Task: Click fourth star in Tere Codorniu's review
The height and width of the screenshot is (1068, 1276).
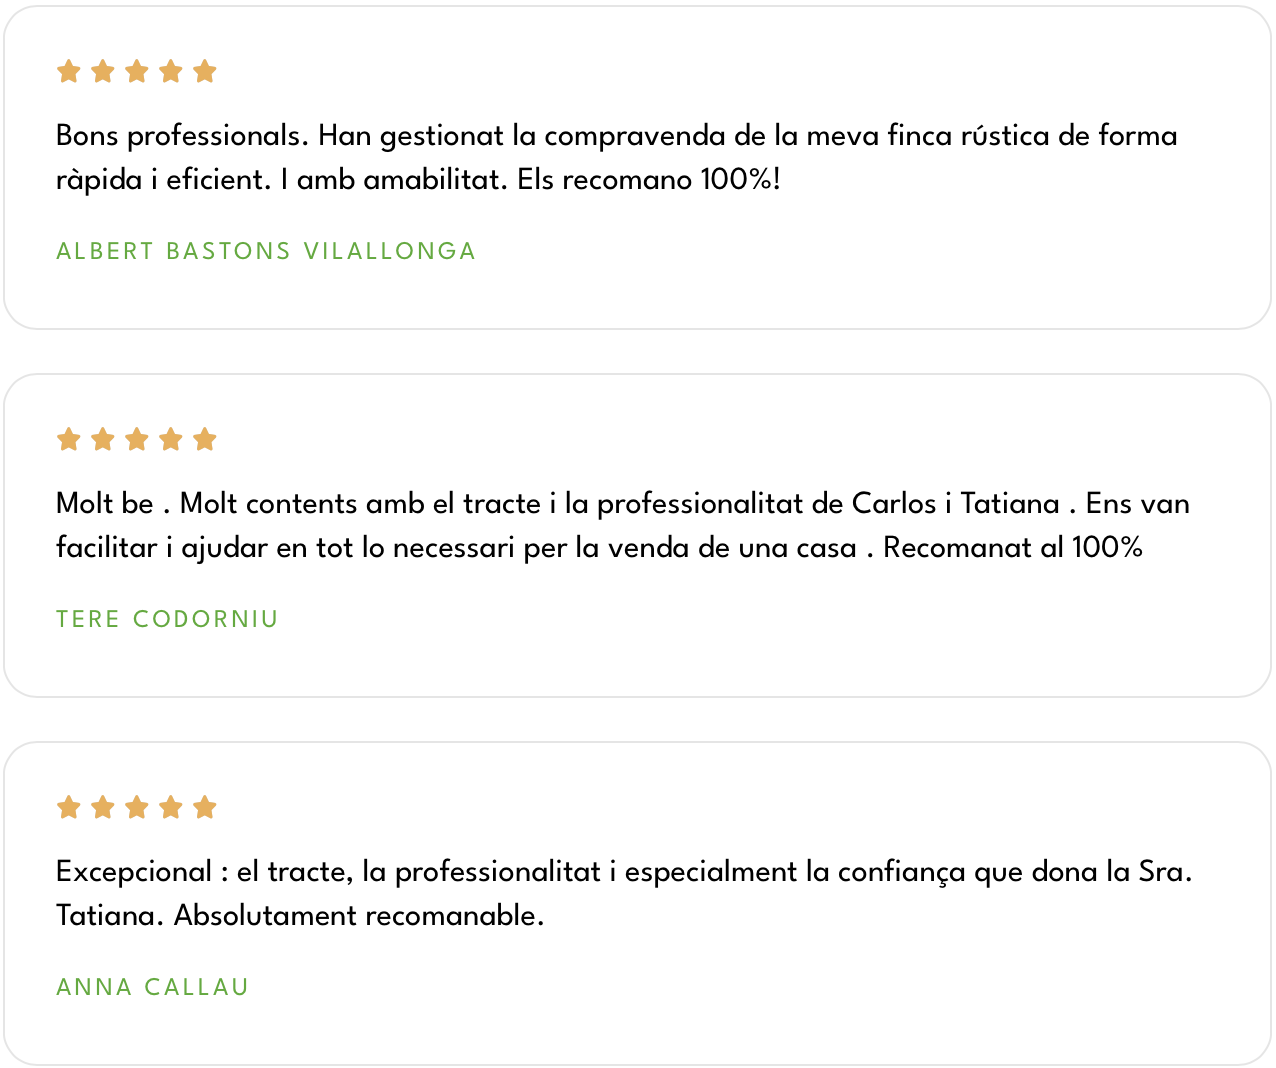Action: coord(171,440)
